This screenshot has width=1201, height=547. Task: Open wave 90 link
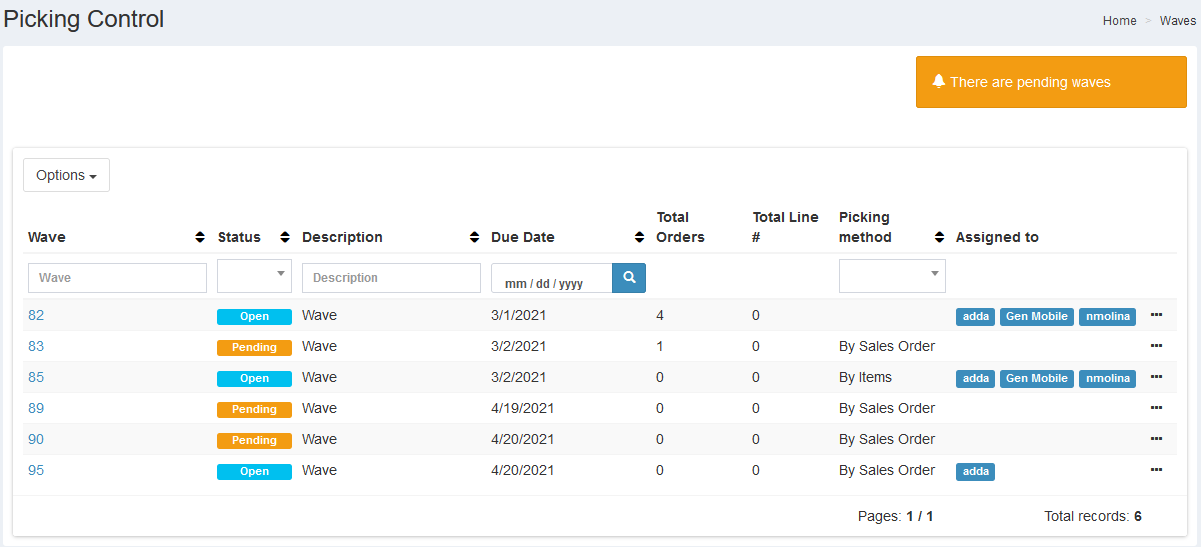(36, 439)
